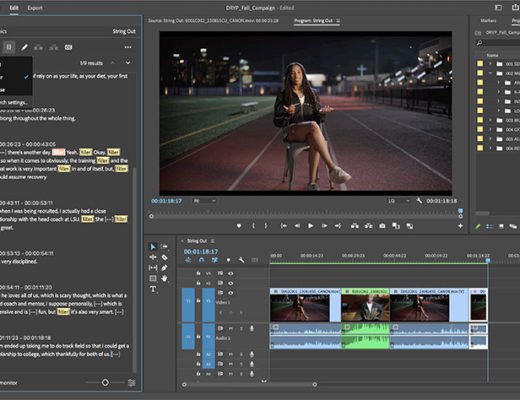Screen dimensions: 520x400
Task: Click the Program monitor timecode 00:01:18:17
Action: click(x=166, y=201)
